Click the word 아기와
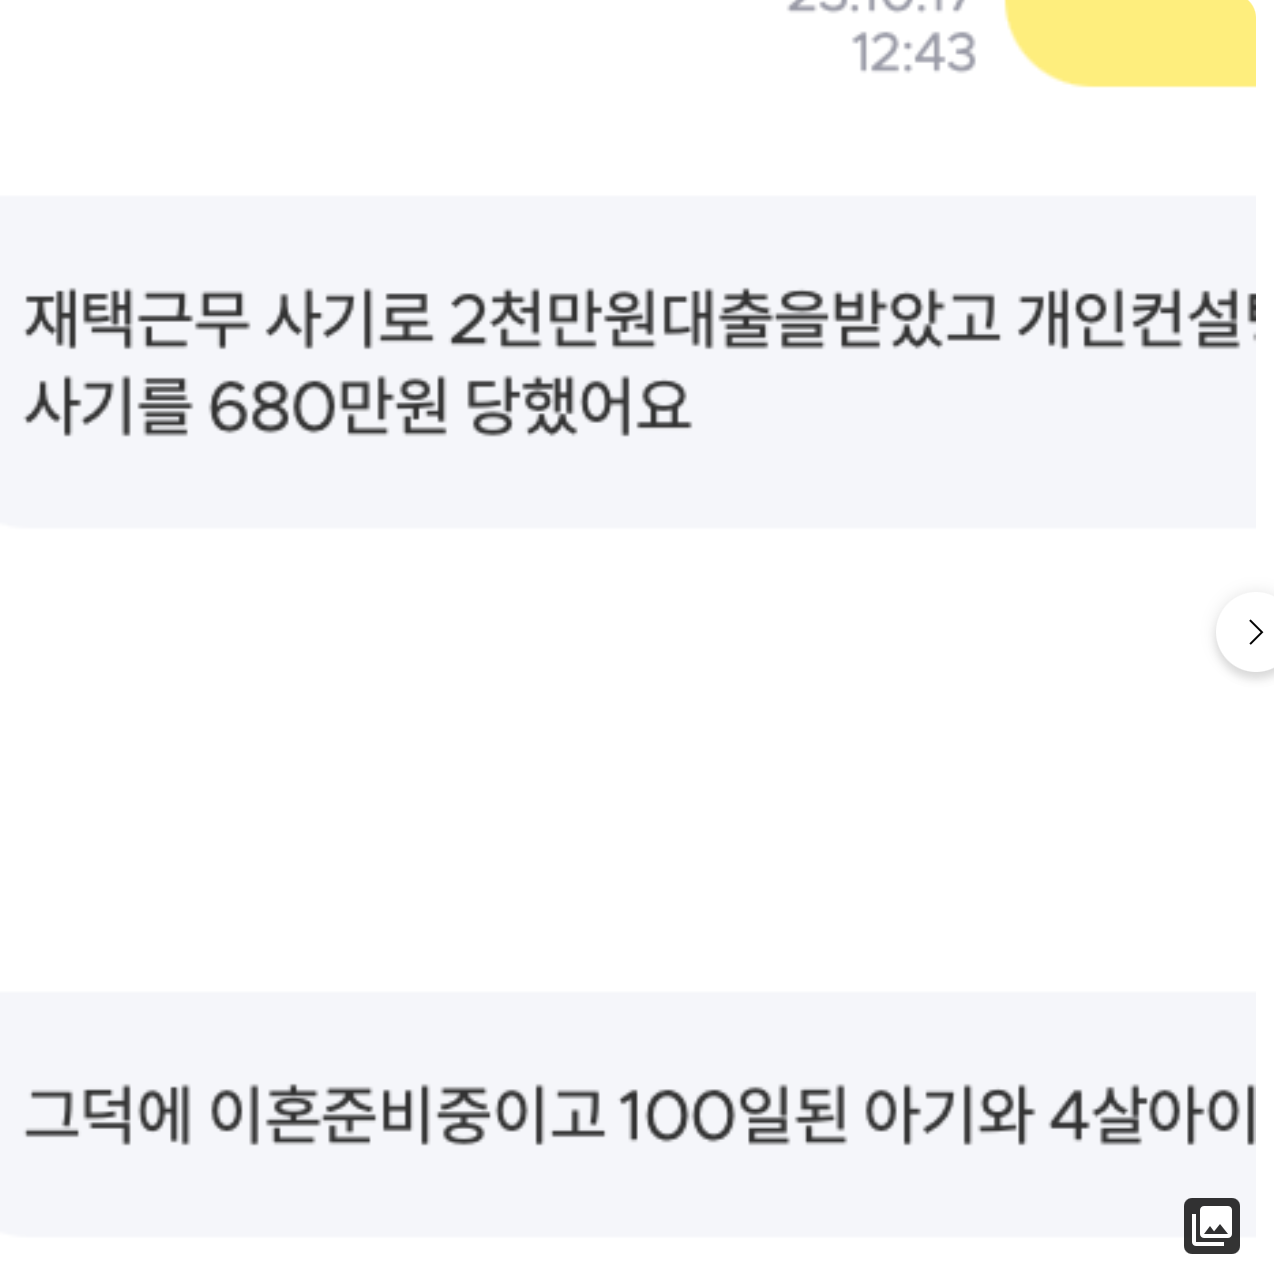Screen dimensions: 1274x1262 pos(946,1116)
